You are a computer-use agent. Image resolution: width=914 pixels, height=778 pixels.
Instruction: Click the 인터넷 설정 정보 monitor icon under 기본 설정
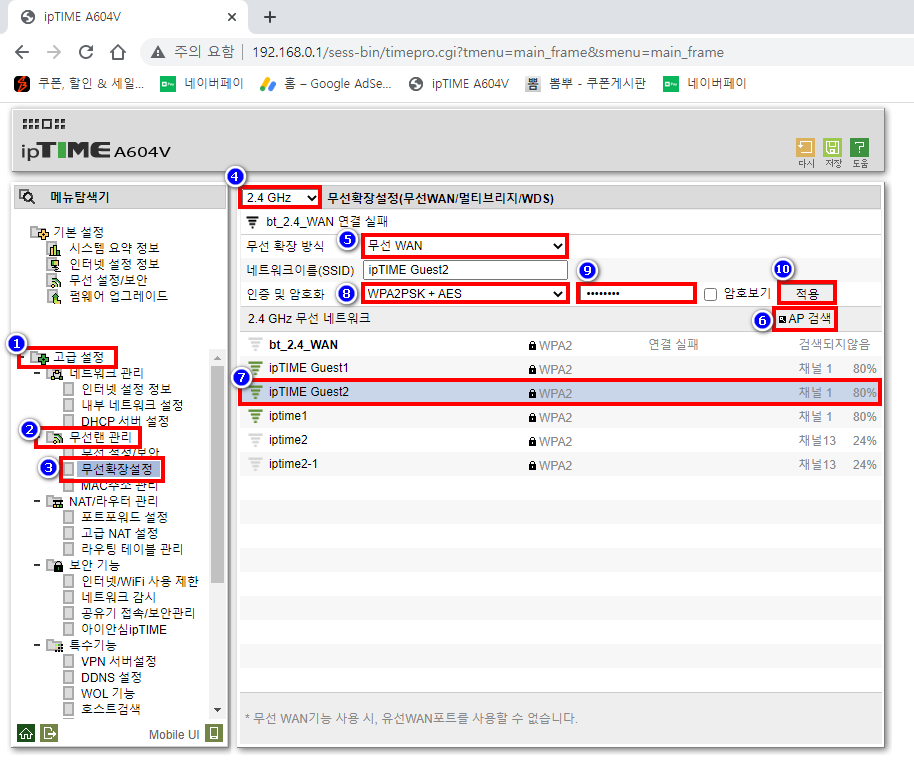(55, 265)
